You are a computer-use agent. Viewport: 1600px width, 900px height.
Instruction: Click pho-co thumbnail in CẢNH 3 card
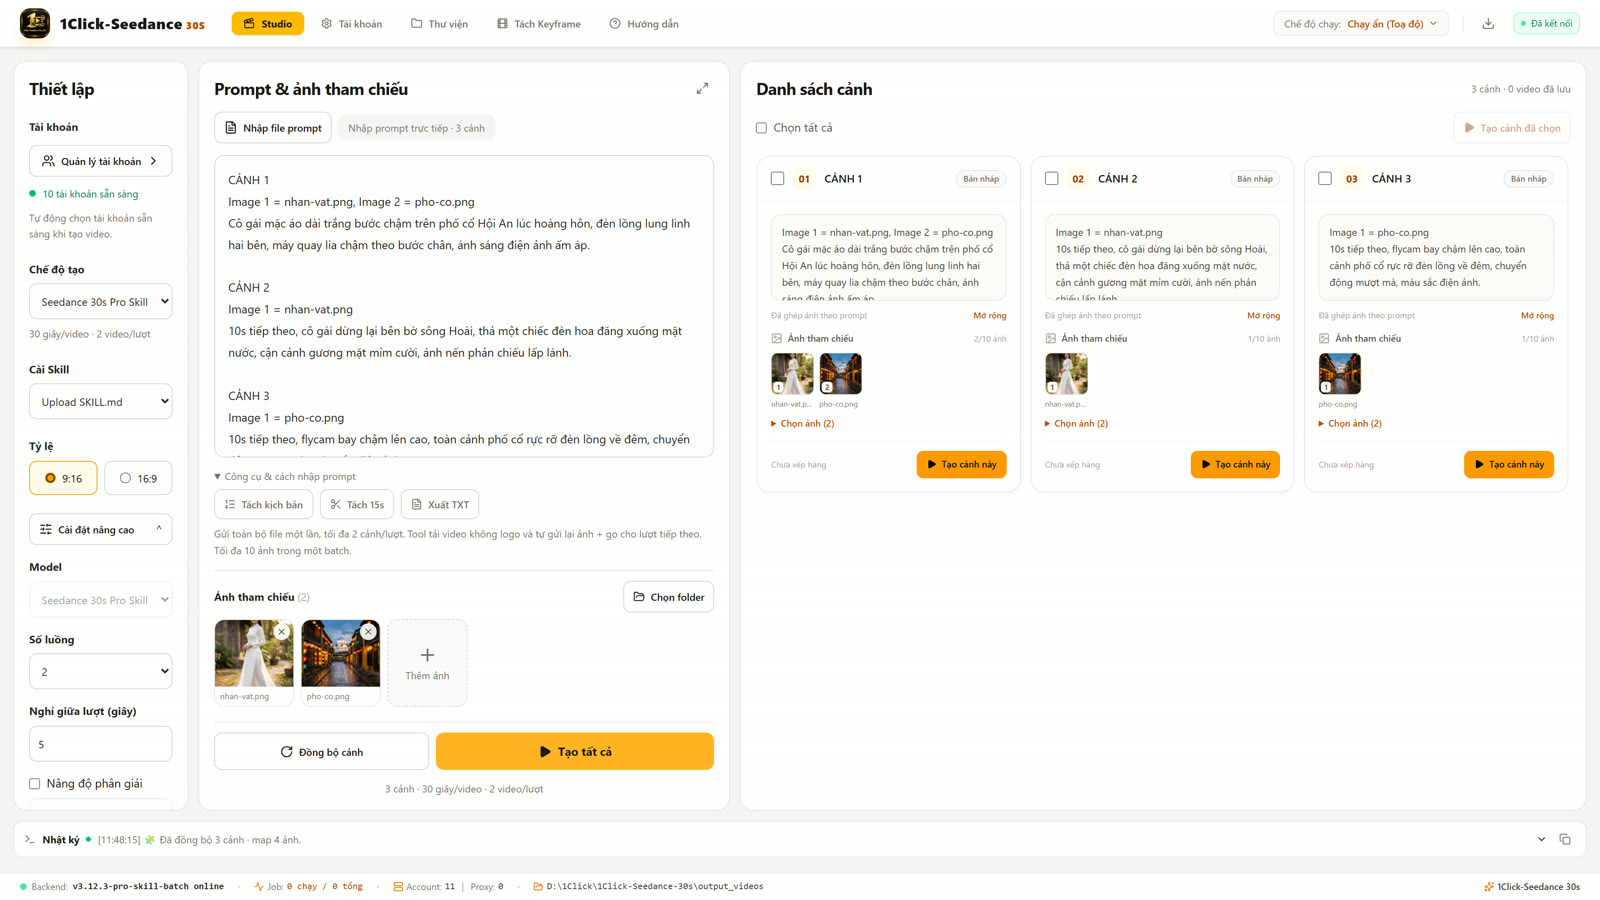coord(1340,374)
